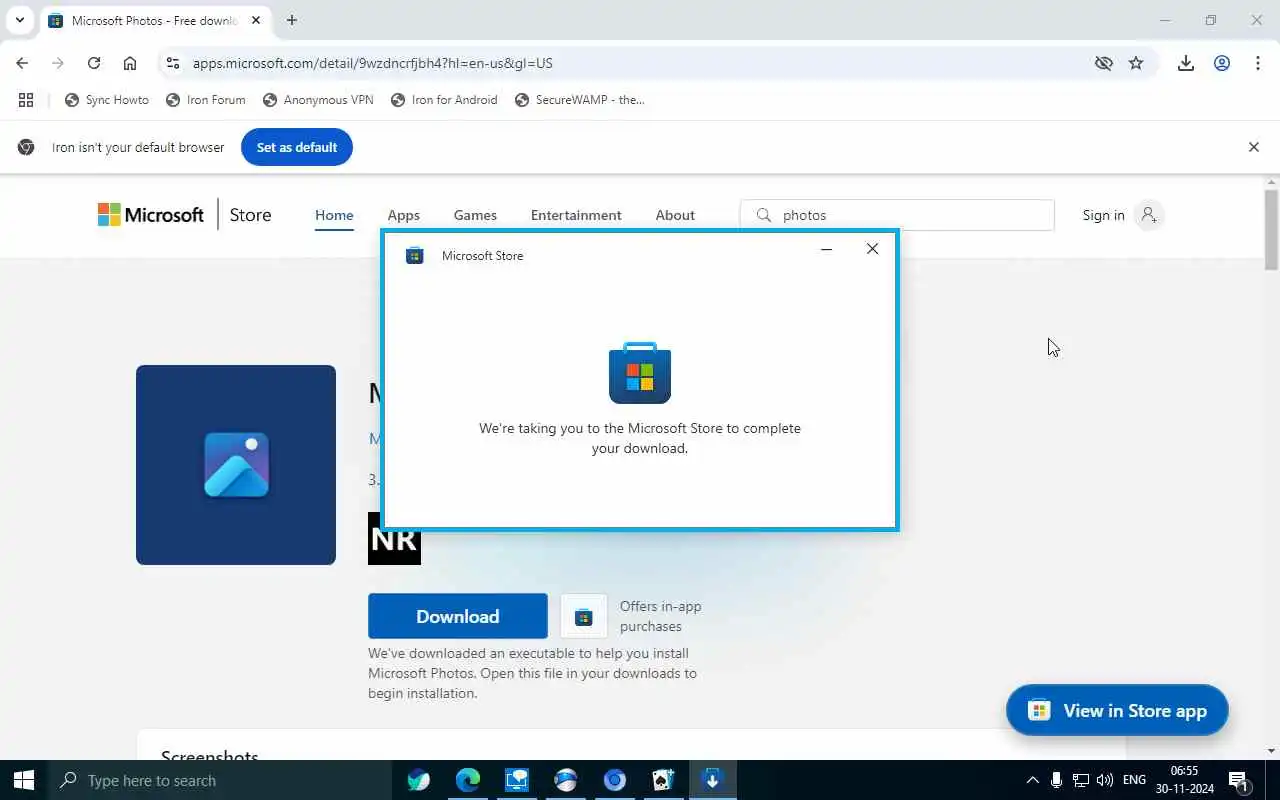Image resolution: width=1280 pixels, height=800 pixels.
Task: Open the Solitaire cards app in taskbar
Action: tap(663, 780)
